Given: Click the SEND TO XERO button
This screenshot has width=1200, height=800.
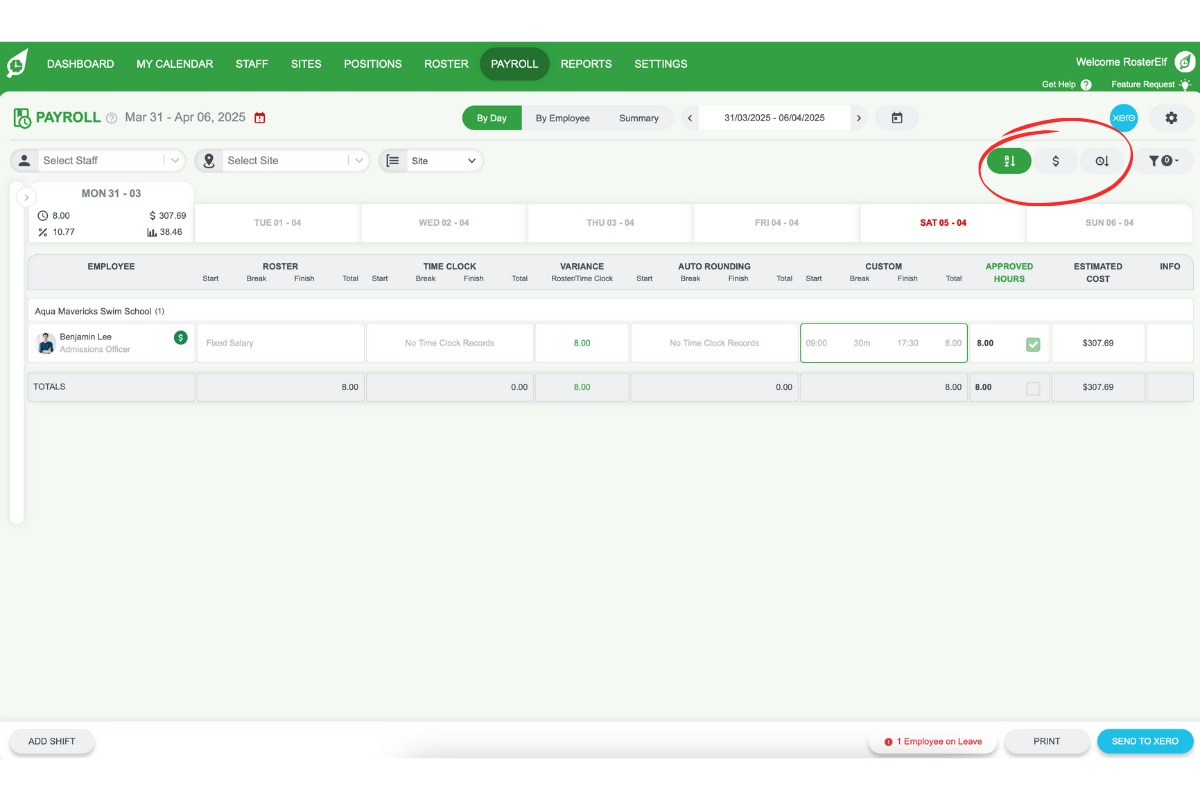Looking at the screenshot, I should pos(1145,741).
